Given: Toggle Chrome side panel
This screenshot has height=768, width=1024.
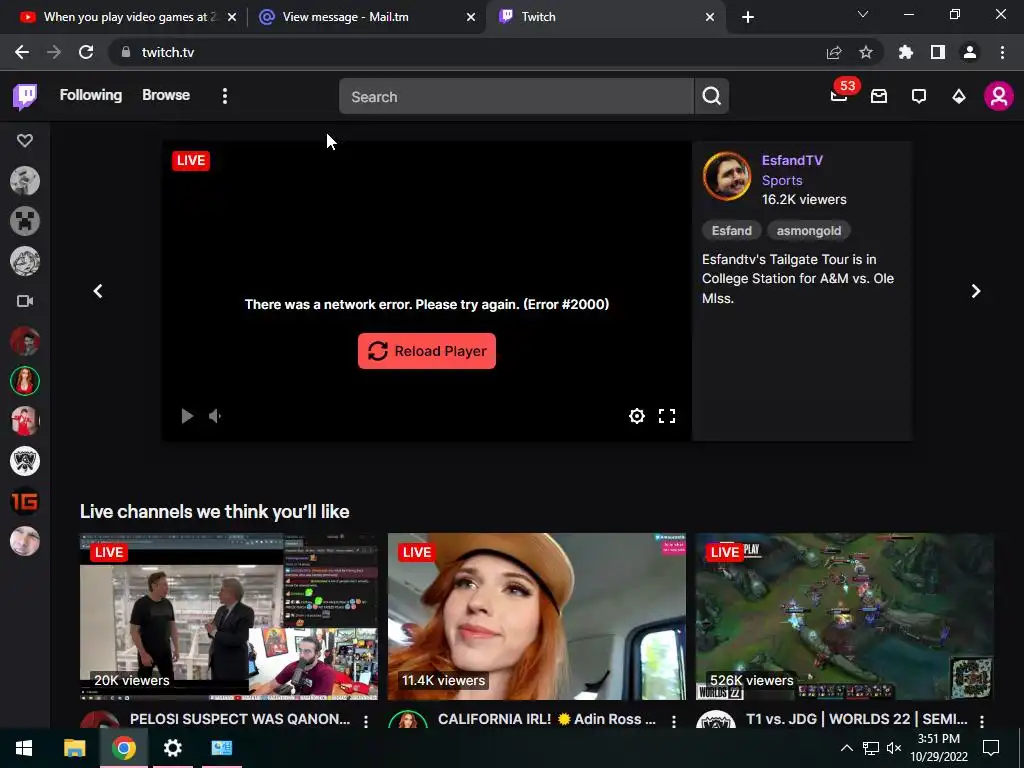Looking at the screenshot, I should (938, 52).
